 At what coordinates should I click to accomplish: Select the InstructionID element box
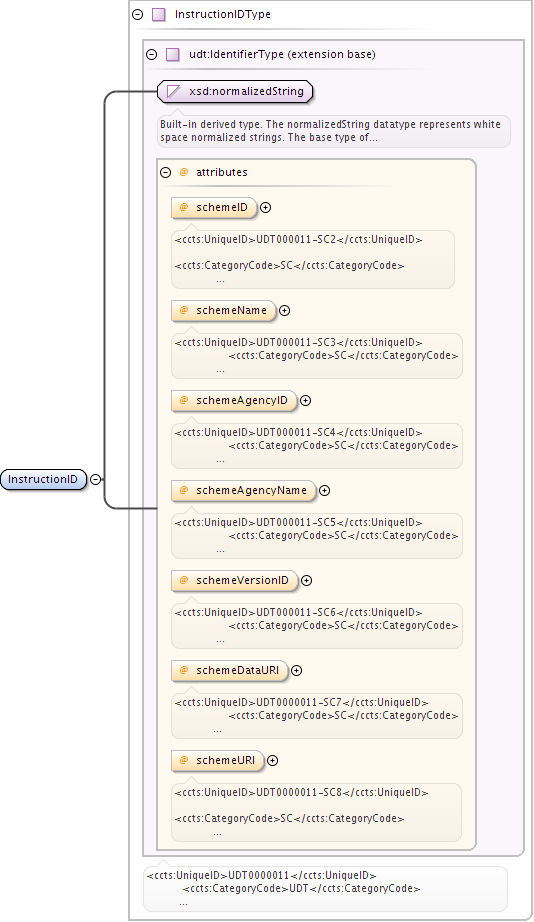click(44, 479)
